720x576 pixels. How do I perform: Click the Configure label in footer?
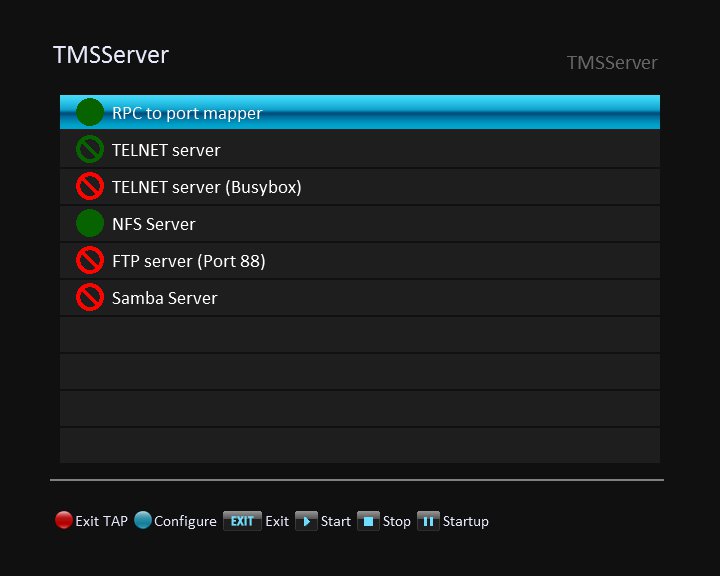pyautogui.click(x=185, y=521)
